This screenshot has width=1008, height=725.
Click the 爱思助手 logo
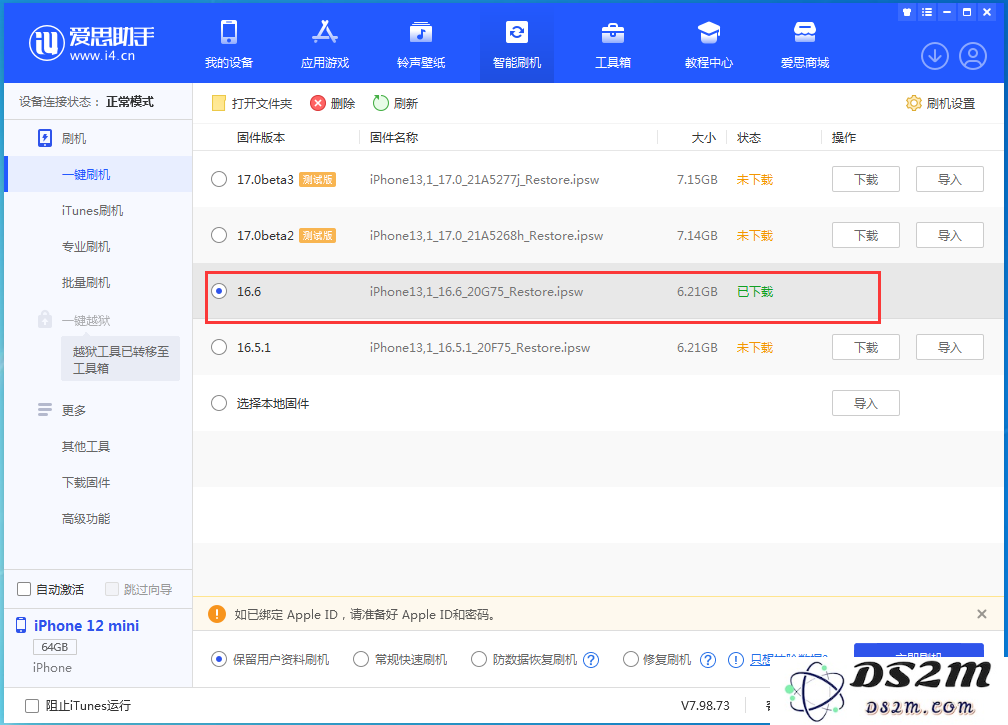(x=91, y=43)
